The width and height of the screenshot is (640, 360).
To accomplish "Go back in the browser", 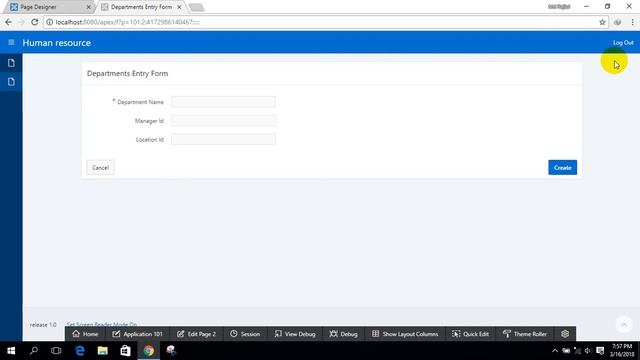I will [9, 22].
